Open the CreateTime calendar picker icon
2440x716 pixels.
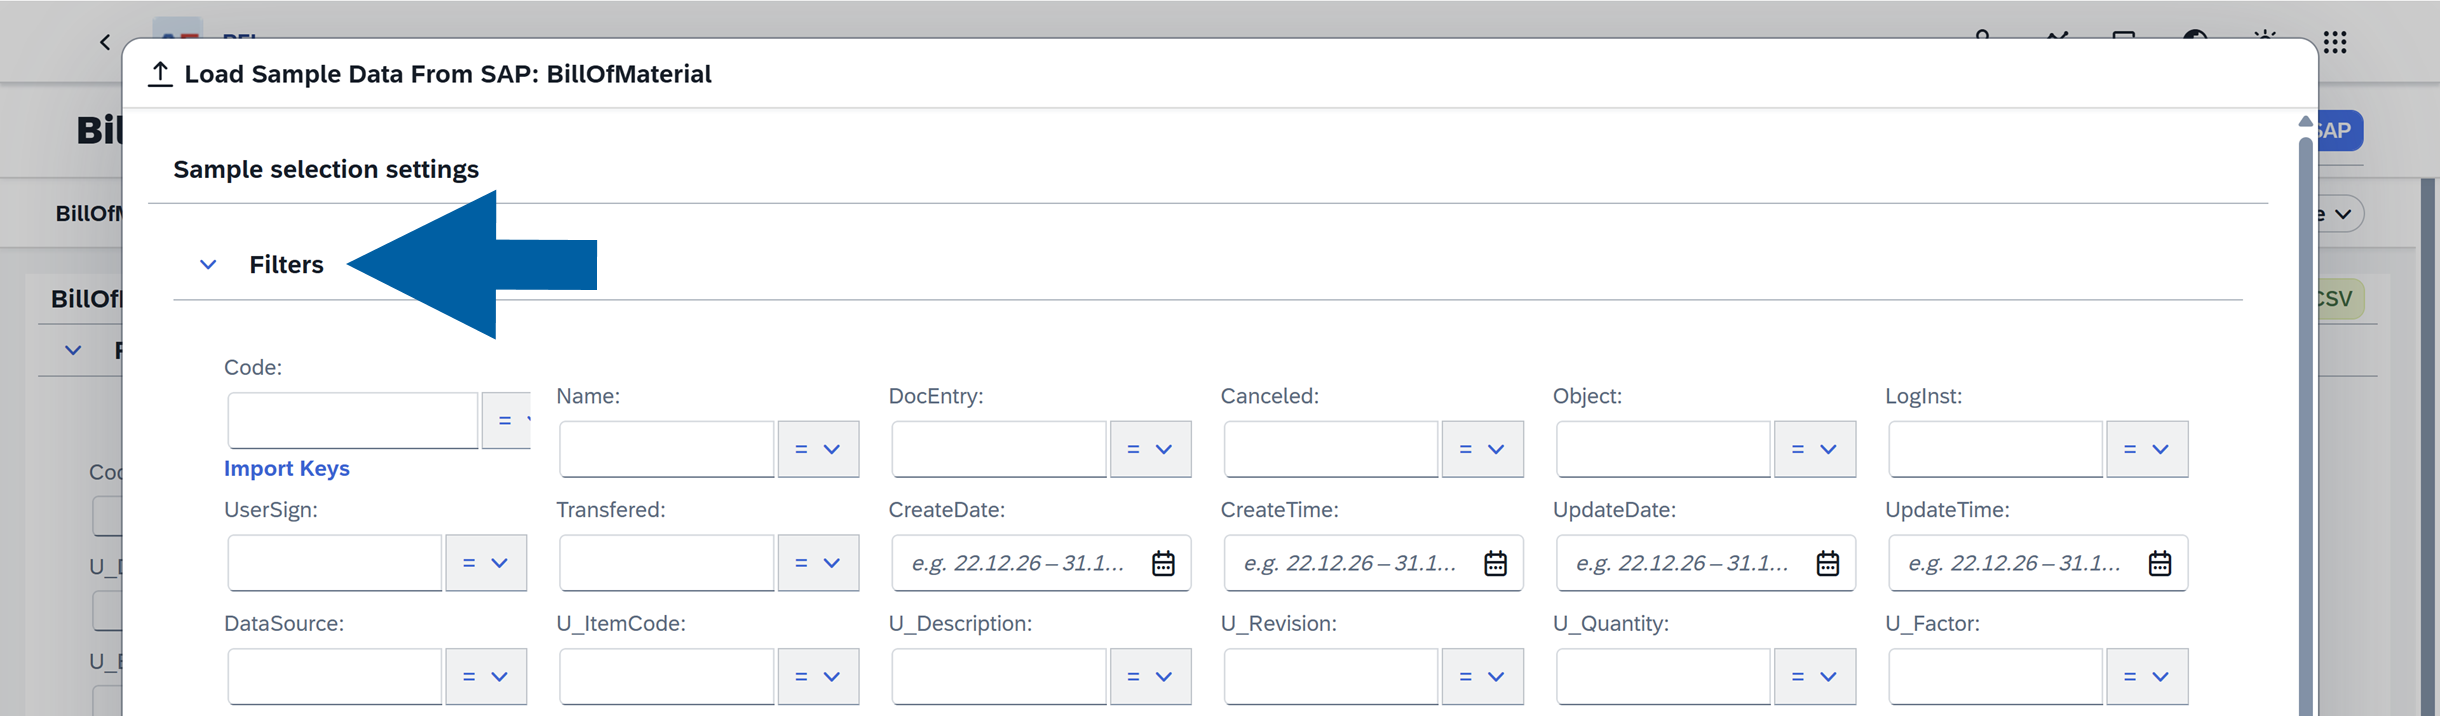click(x=1495, y=563)
